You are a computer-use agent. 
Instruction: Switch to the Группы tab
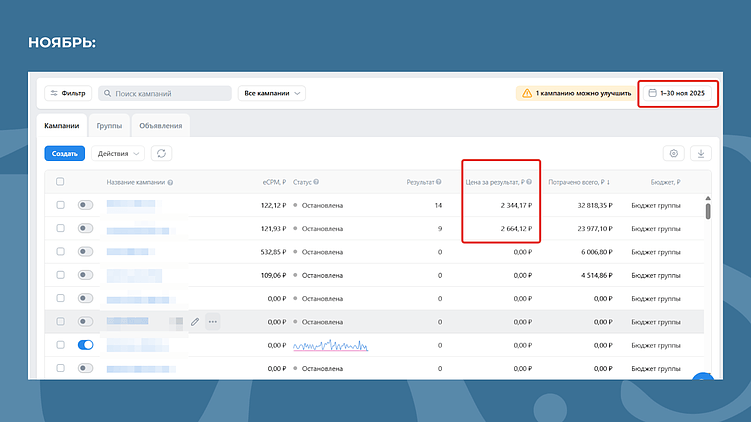click(109, 125)
